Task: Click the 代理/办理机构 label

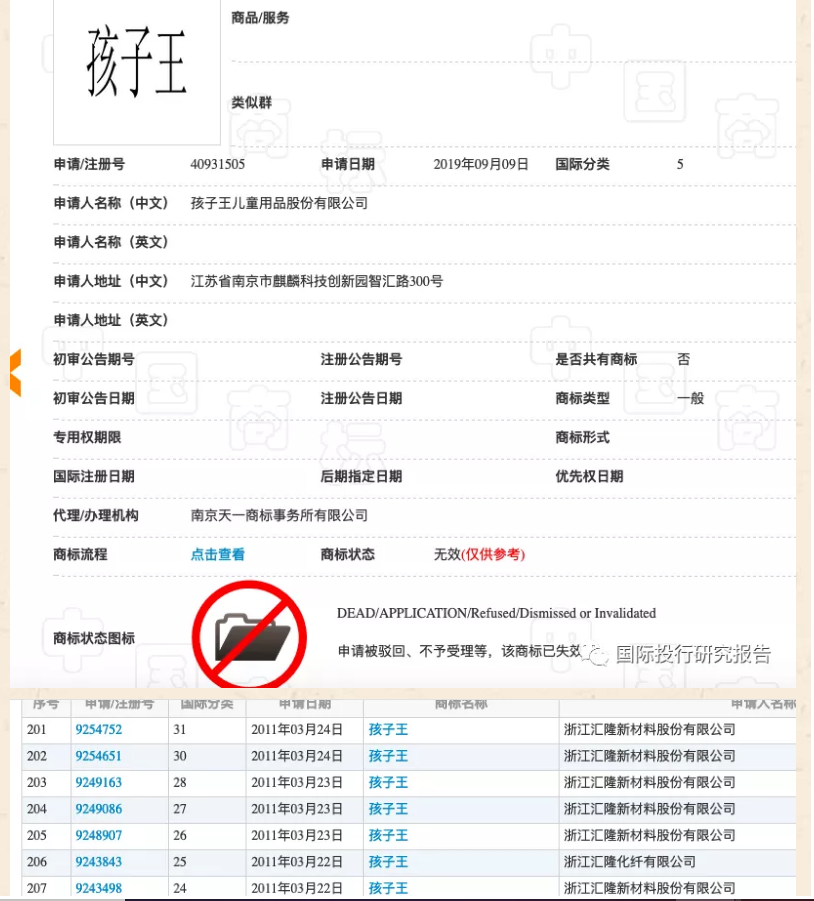Action: tap(96, 515)
